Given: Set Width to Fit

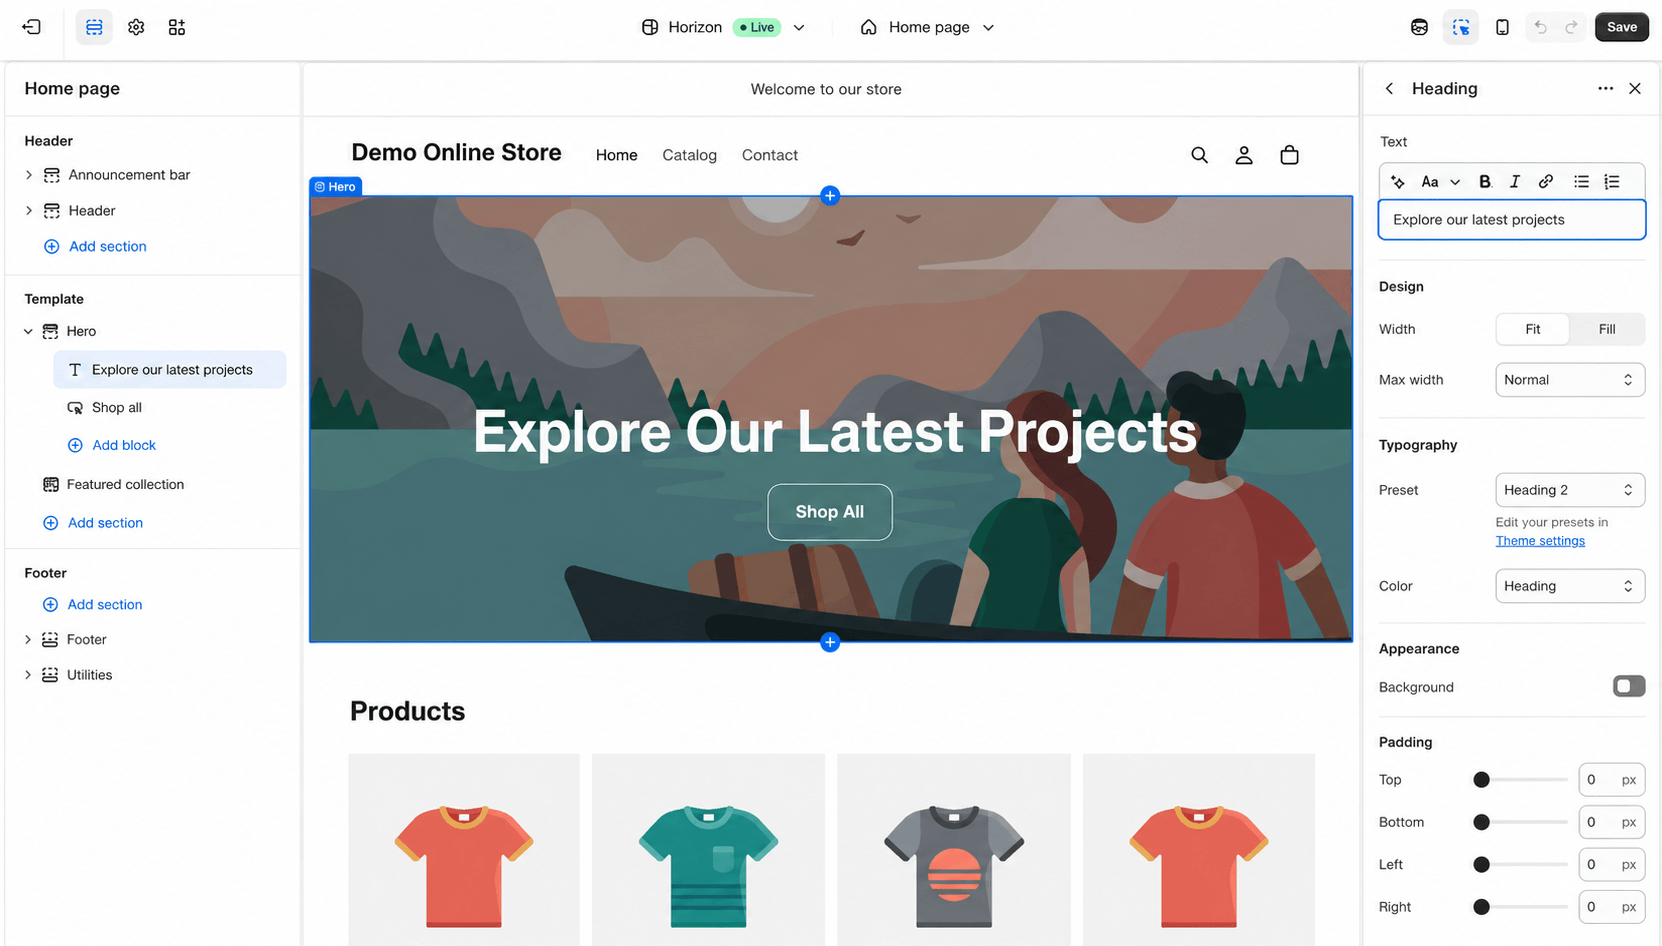Looking at the screenshot, I should click(x=1532, y=329).
